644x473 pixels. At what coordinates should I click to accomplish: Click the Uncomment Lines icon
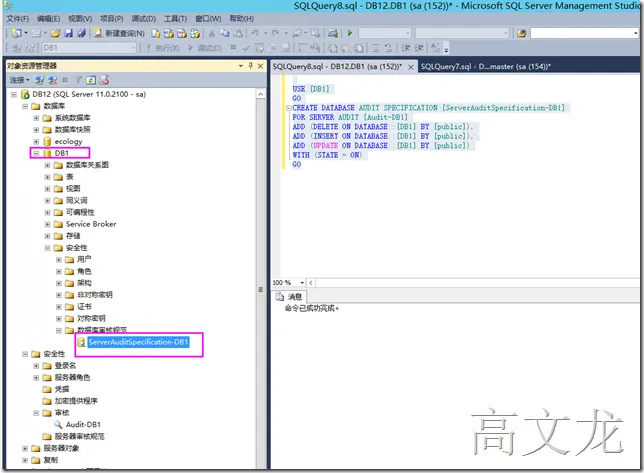coord(388,48)
